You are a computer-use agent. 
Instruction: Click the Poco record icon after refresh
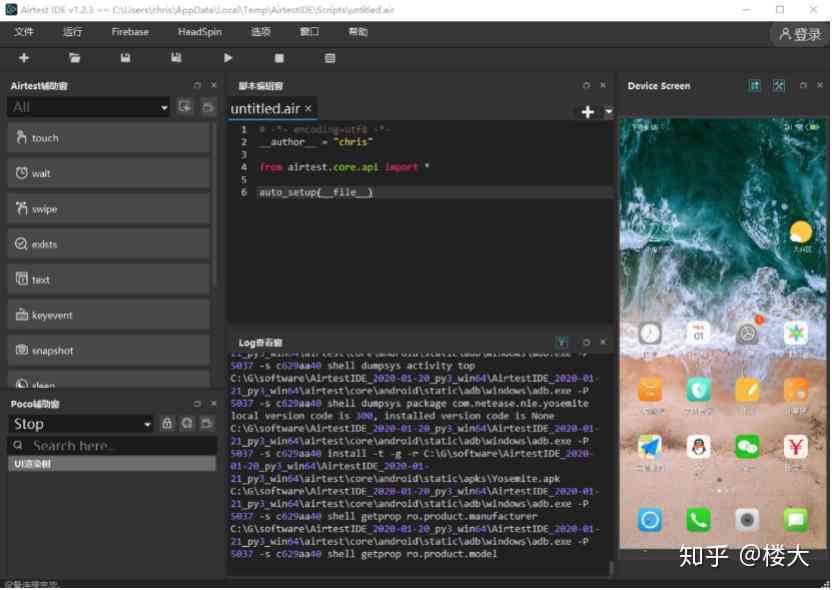click(207, 423)
